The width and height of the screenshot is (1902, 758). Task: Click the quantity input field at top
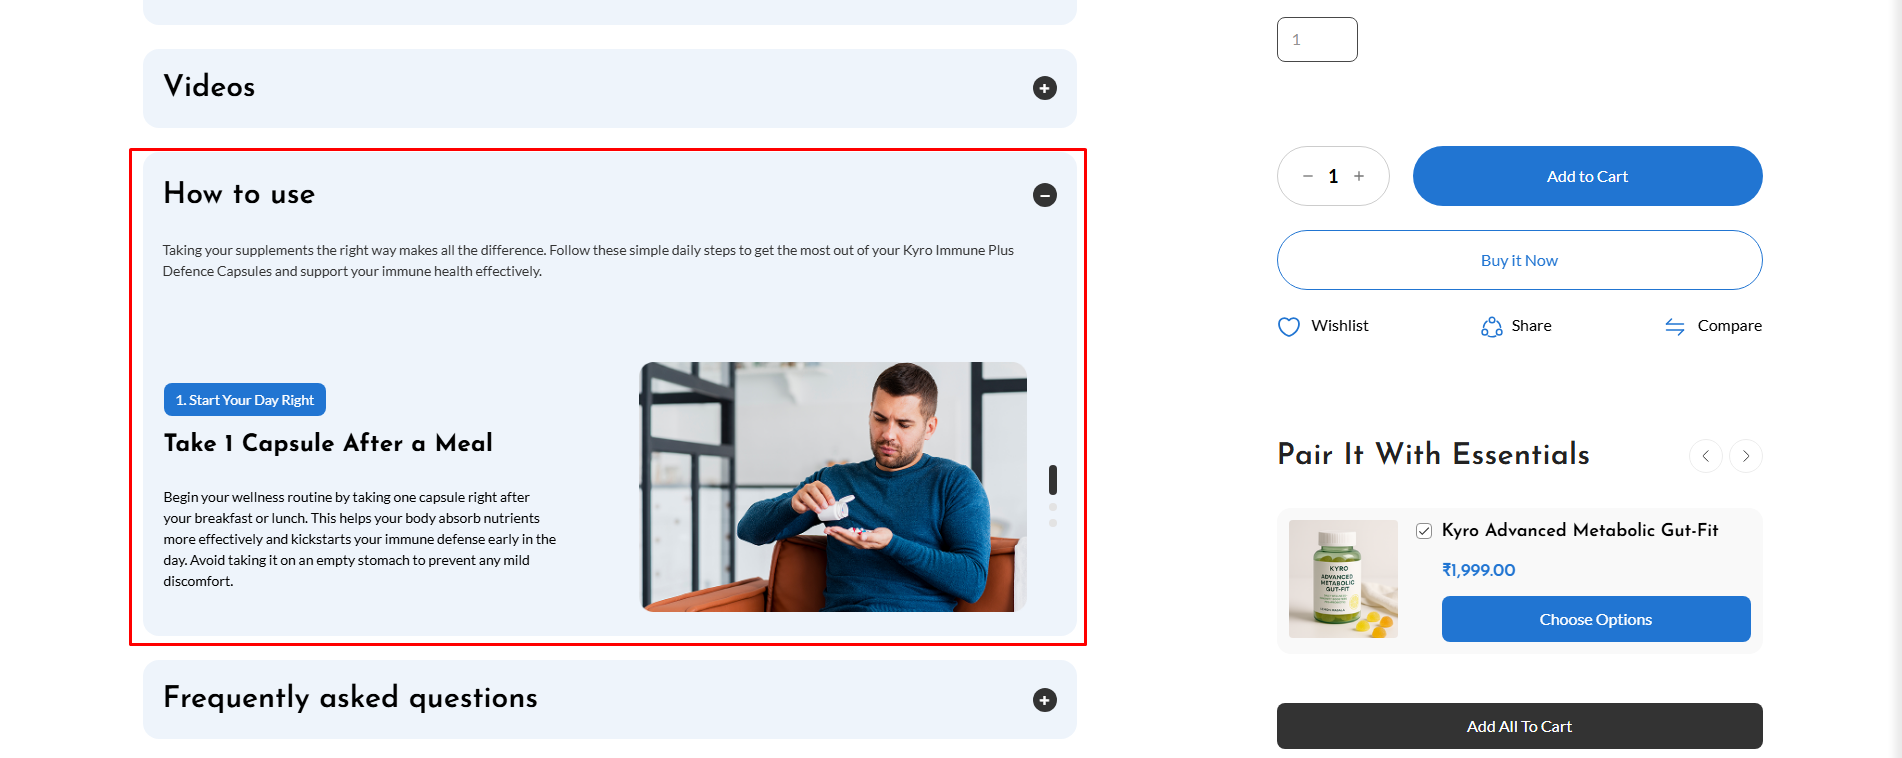coord(1317,39)
